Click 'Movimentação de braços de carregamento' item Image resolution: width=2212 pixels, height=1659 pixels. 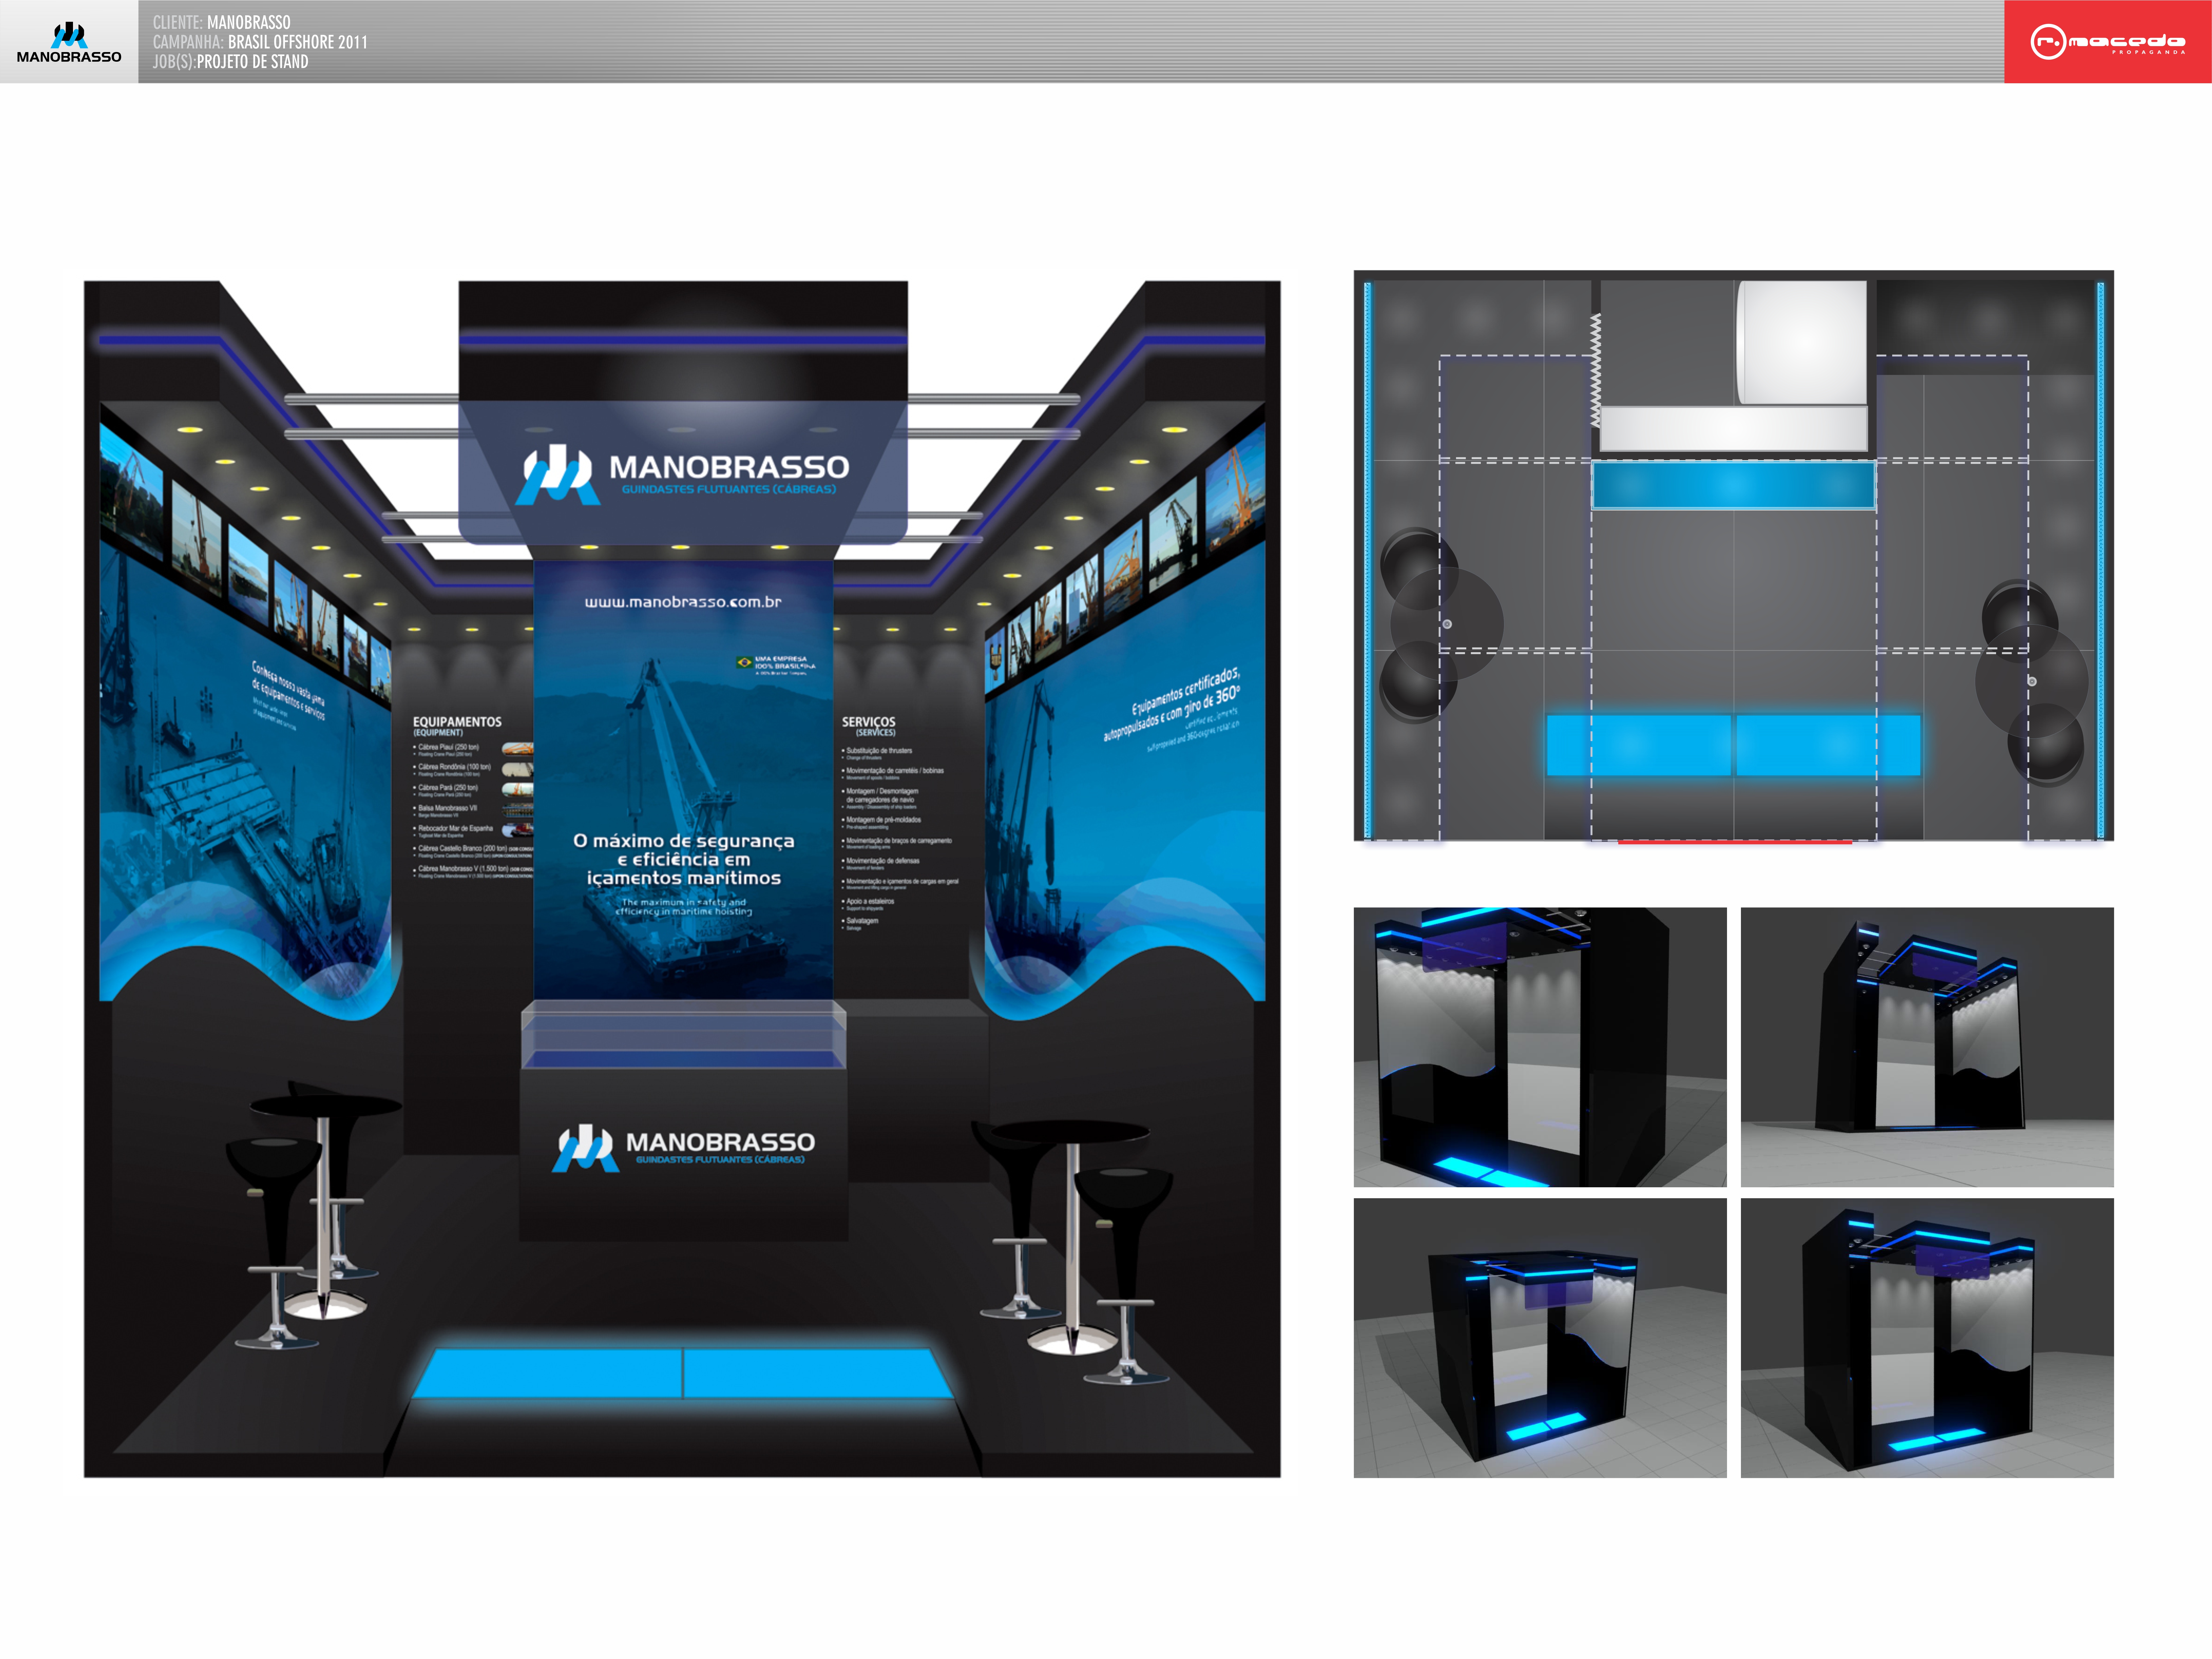coord(899,841)
